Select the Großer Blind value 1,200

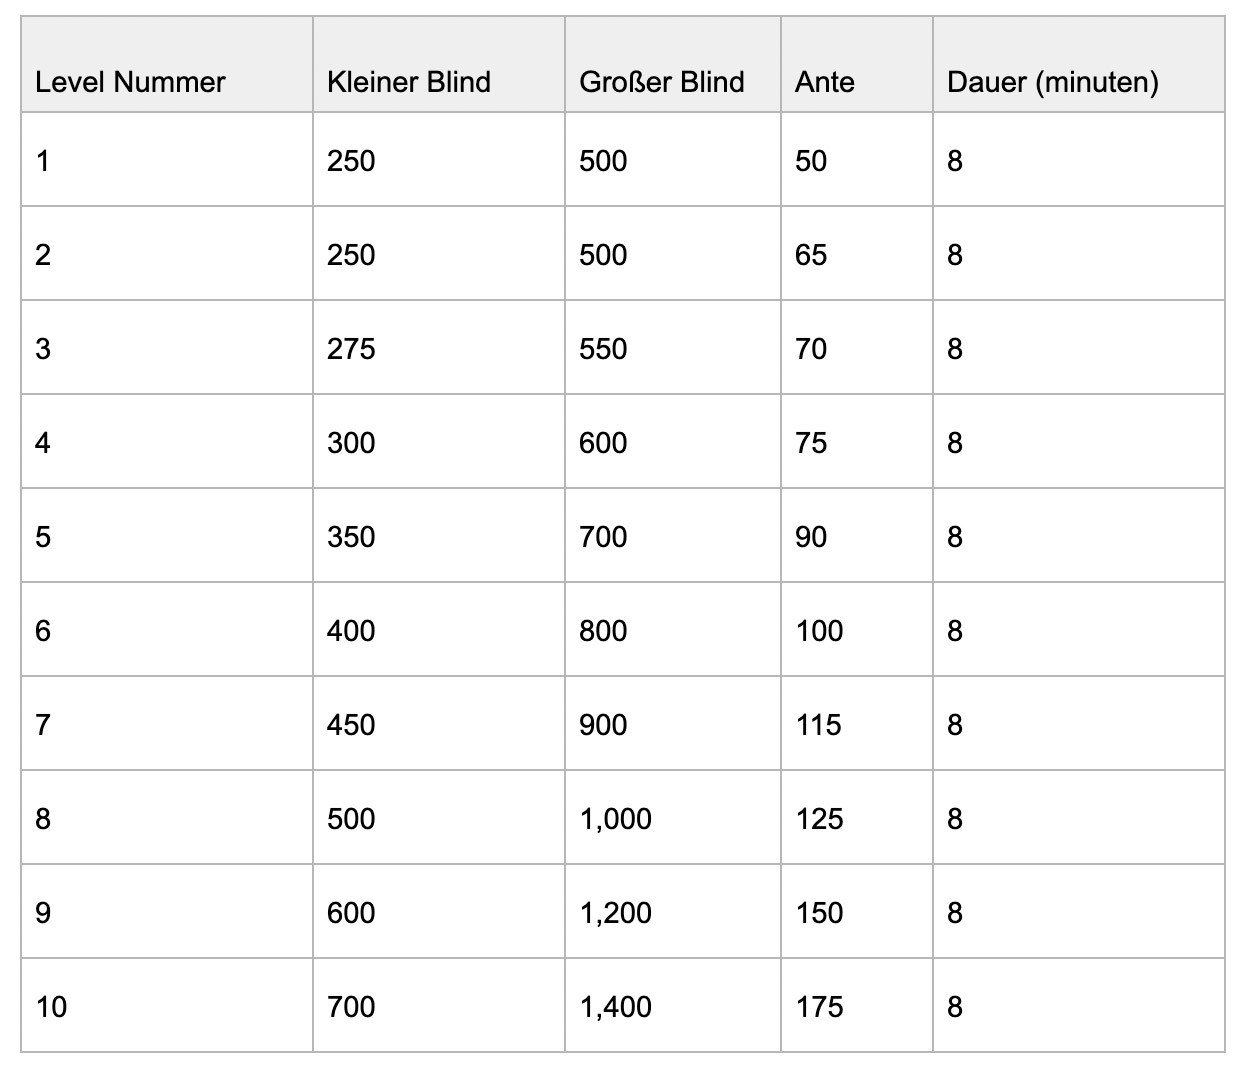(615, 913)
